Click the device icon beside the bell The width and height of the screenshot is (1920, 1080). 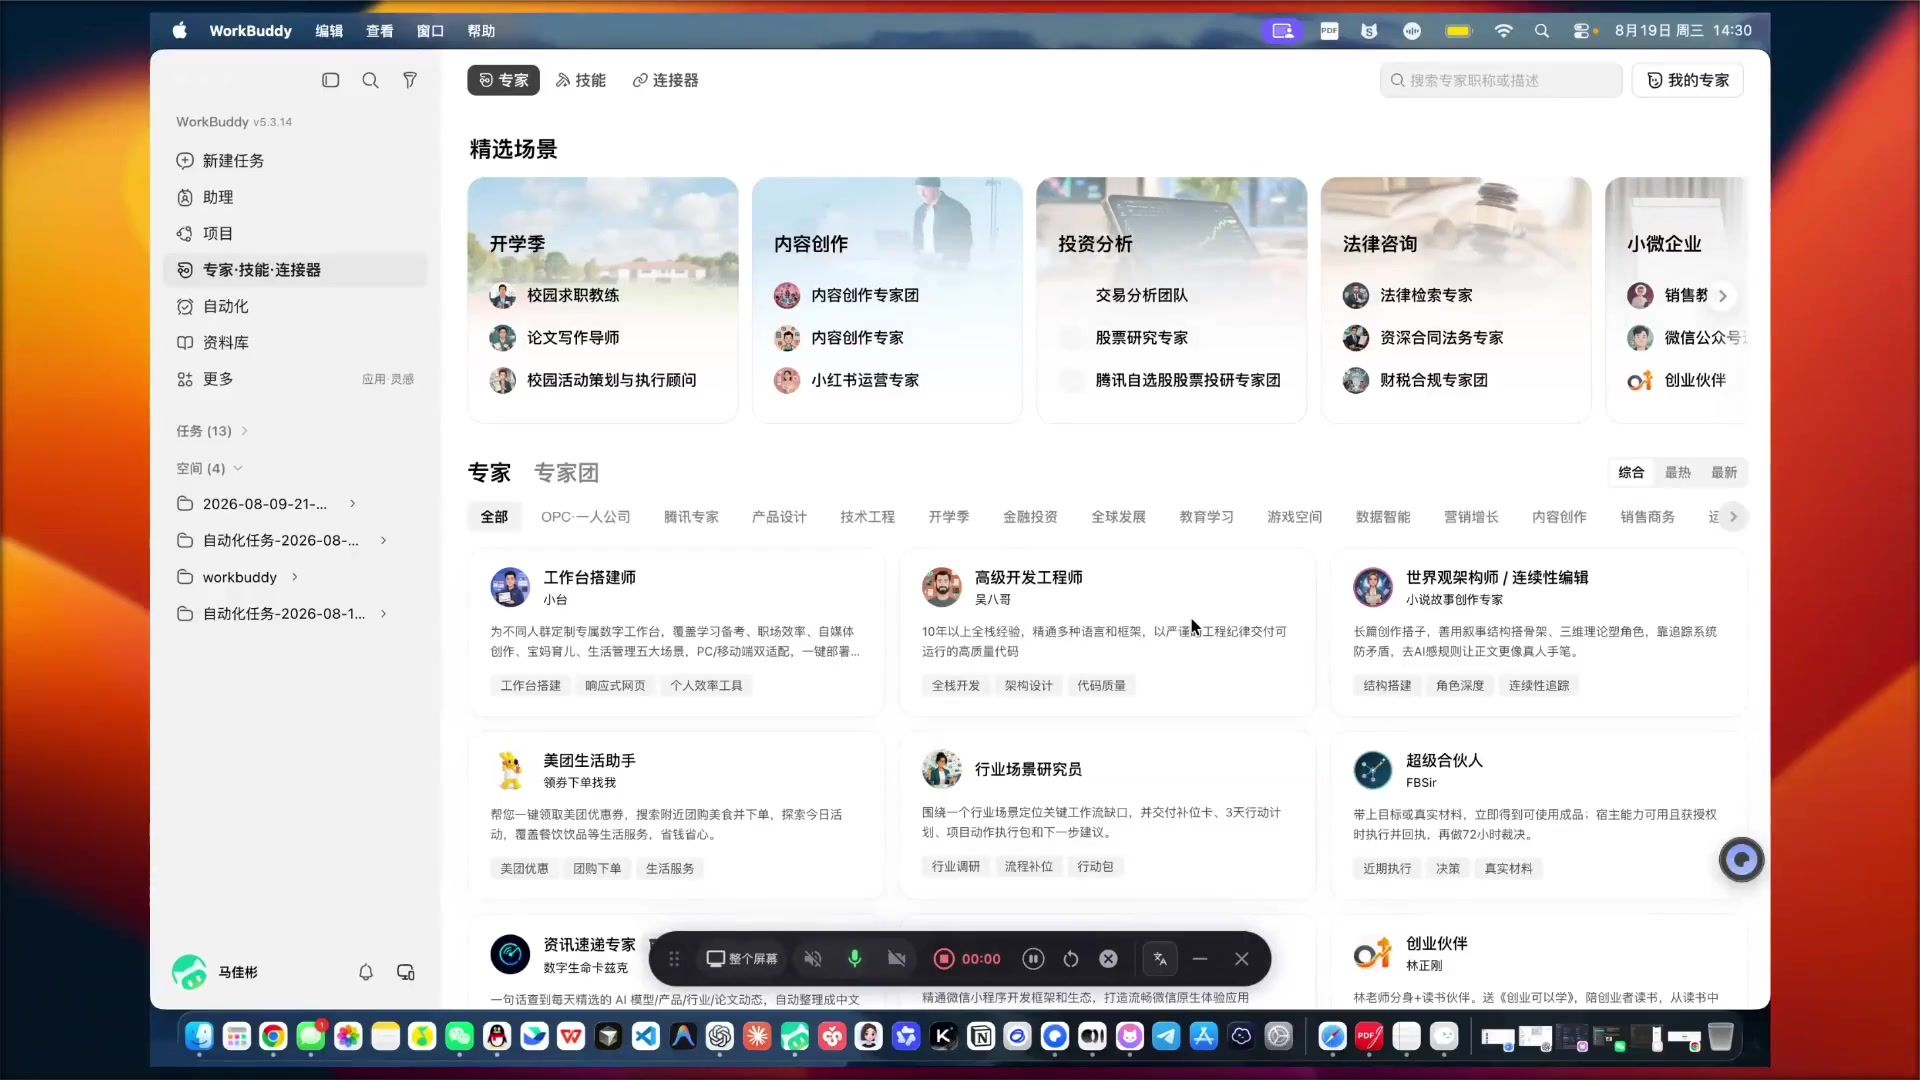405,972
